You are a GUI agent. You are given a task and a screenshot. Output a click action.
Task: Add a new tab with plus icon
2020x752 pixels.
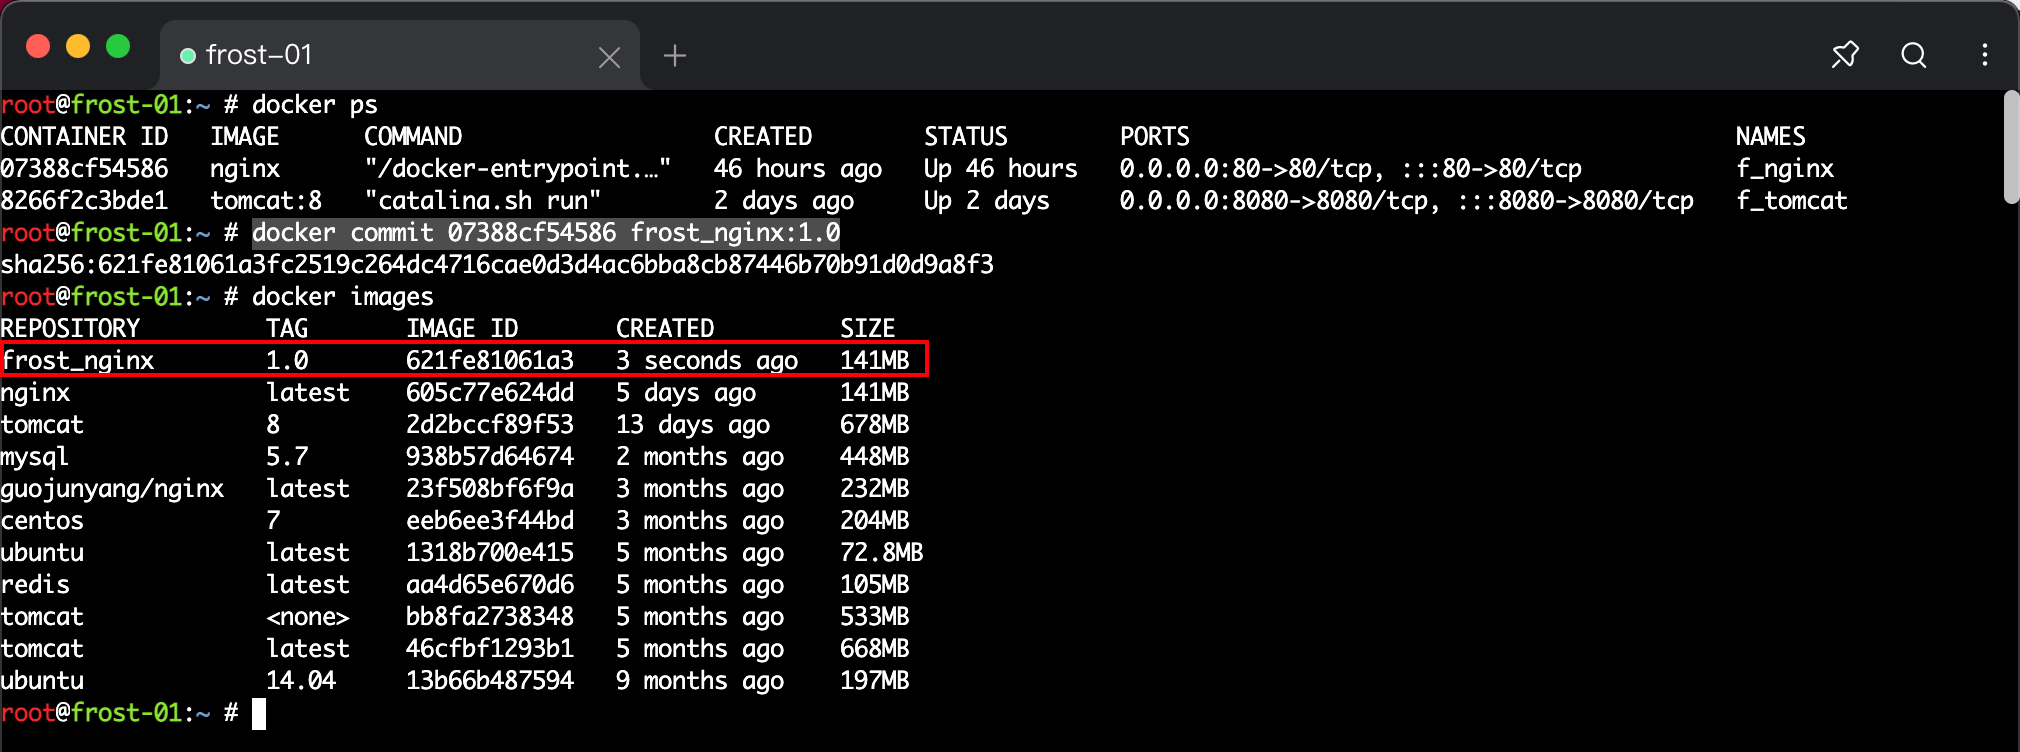(x=675, y=56)
